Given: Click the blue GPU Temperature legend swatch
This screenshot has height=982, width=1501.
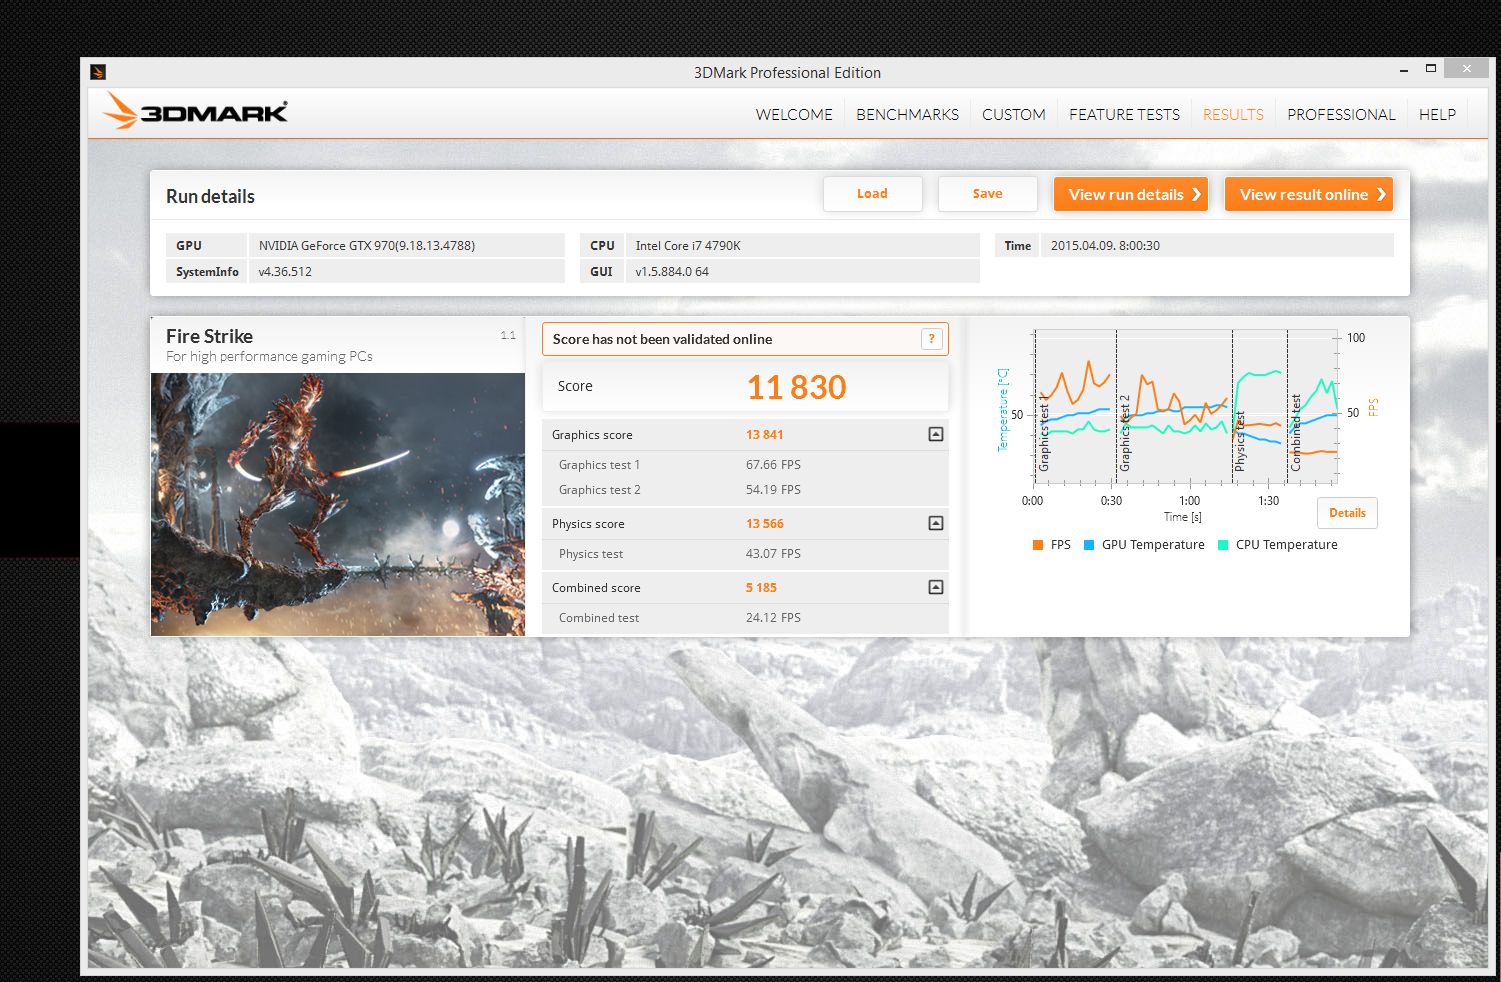Looking at the screenshot, I should click(x=1089, y=545).
